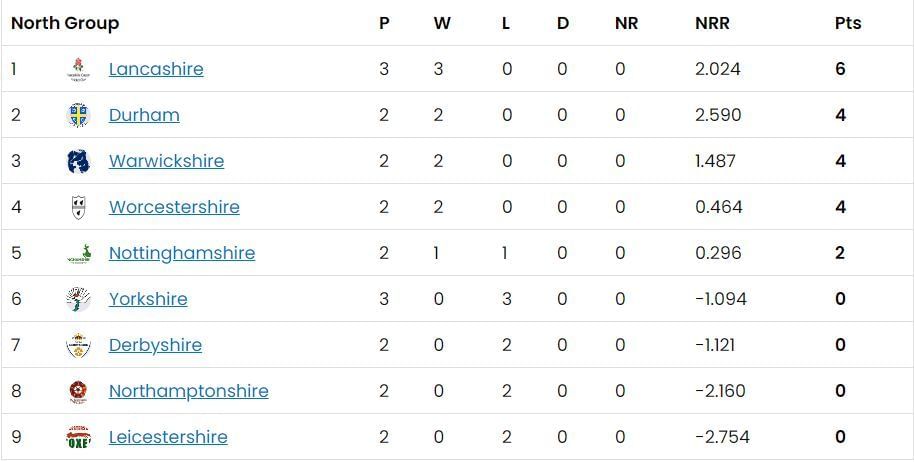
Task: Go to the Warwickshire team page
Action: pos(166,161)
